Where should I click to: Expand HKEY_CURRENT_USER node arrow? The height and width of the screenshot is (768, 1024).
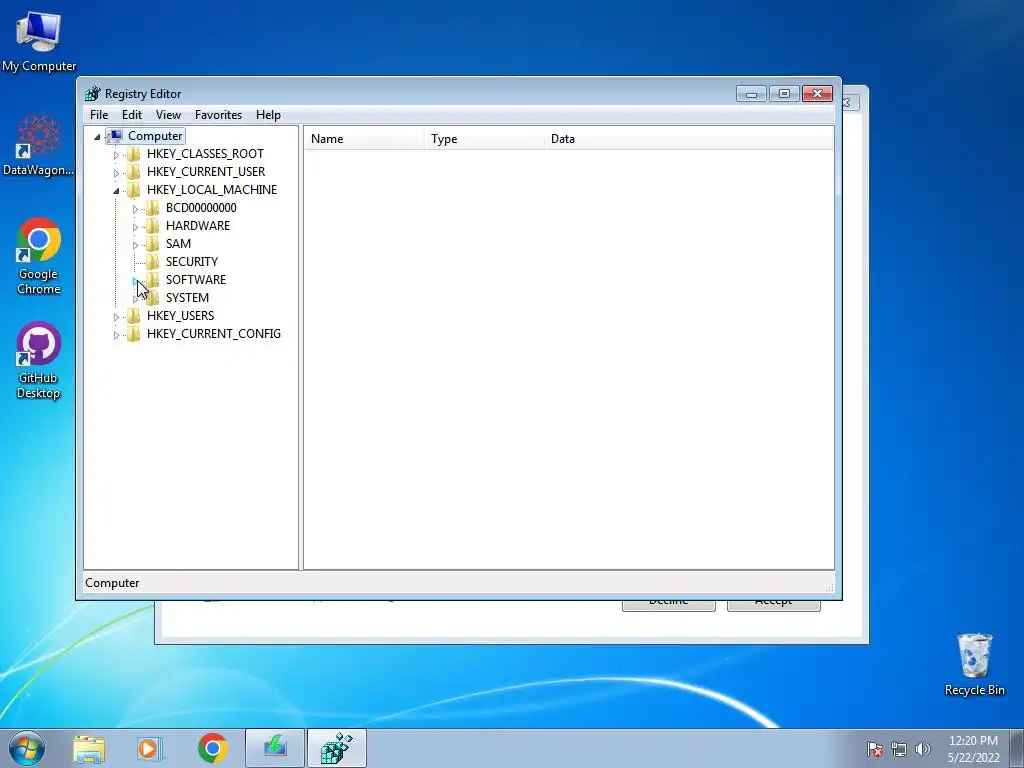(x=116, y=173)
